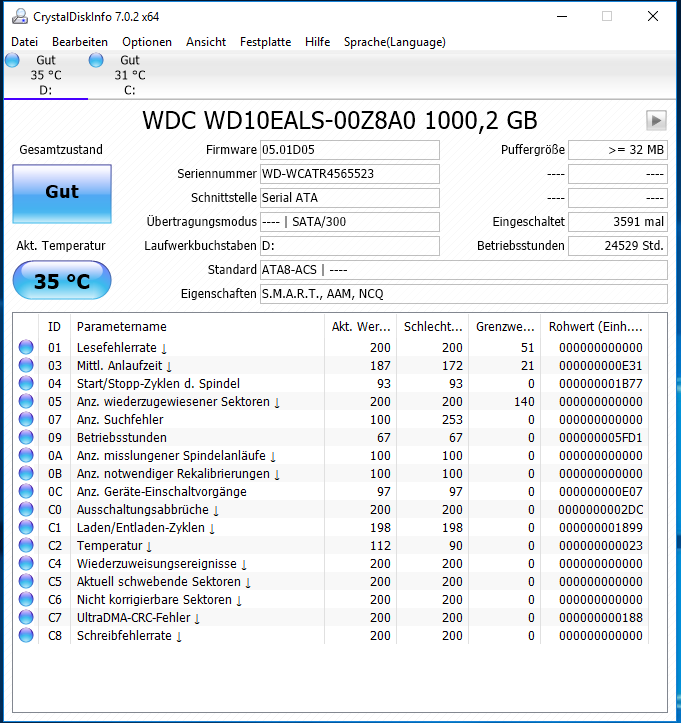681x723 pixels.
Task: Open the Sprache(Language) menu
Action: point(395,42)
